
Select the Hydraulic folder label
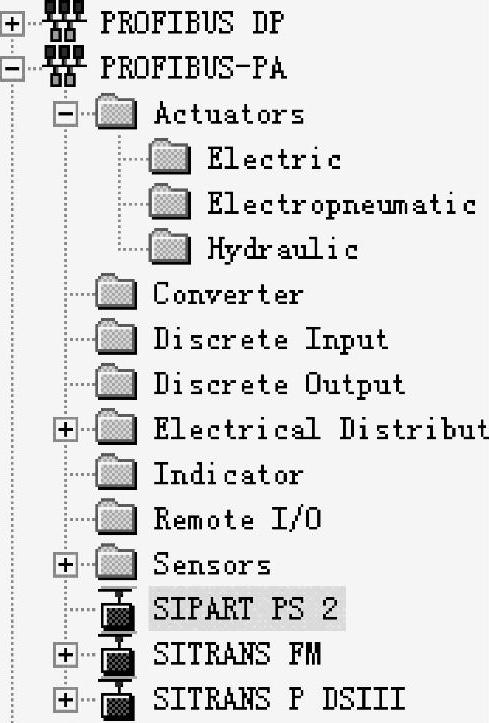[x=283, y=249]
